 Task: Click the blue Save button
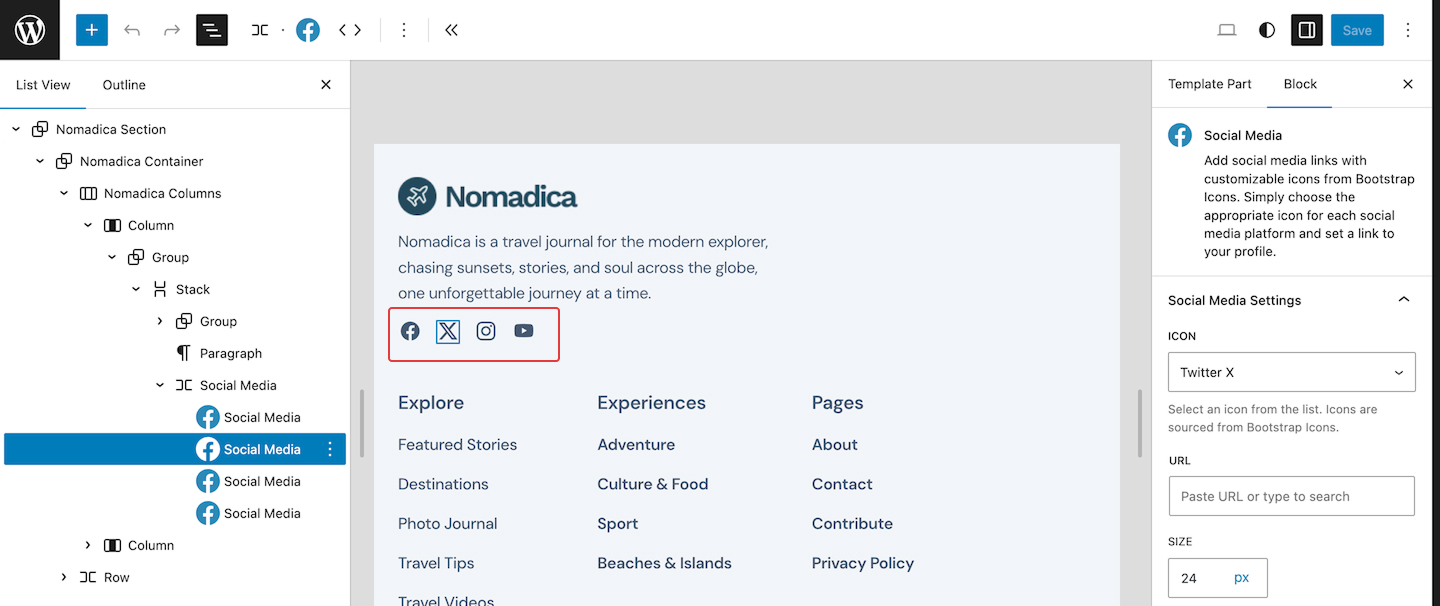(1357, 30)
